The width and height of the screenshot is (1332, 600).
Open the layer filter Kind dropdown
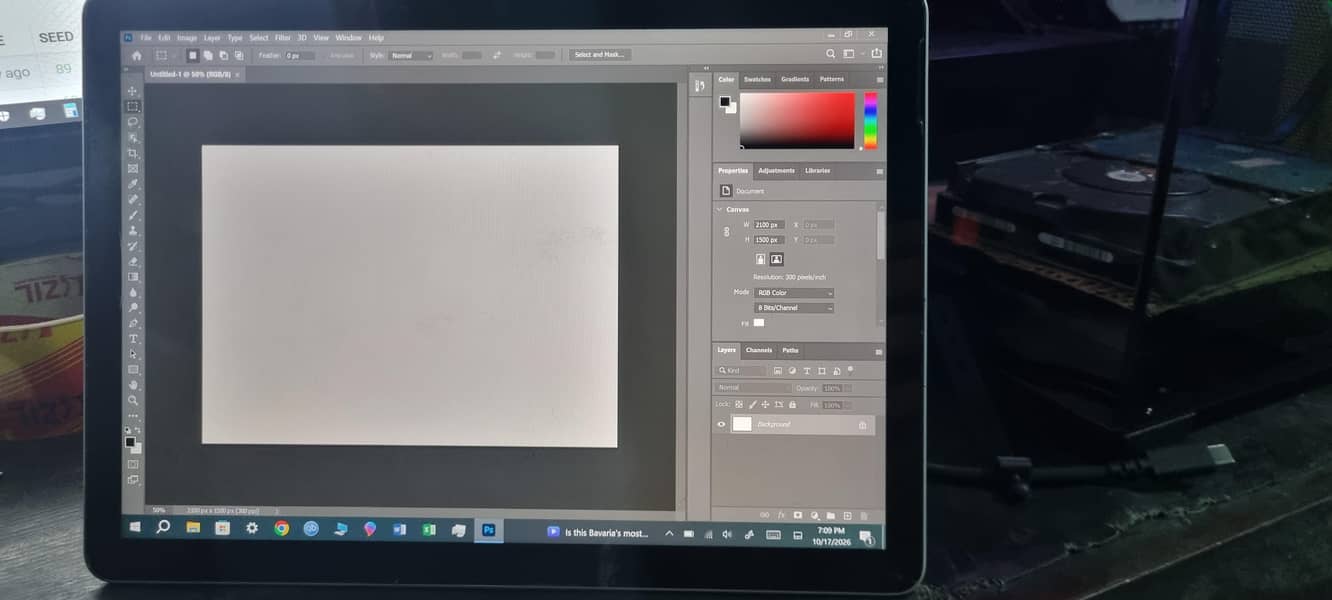point(741,370)
